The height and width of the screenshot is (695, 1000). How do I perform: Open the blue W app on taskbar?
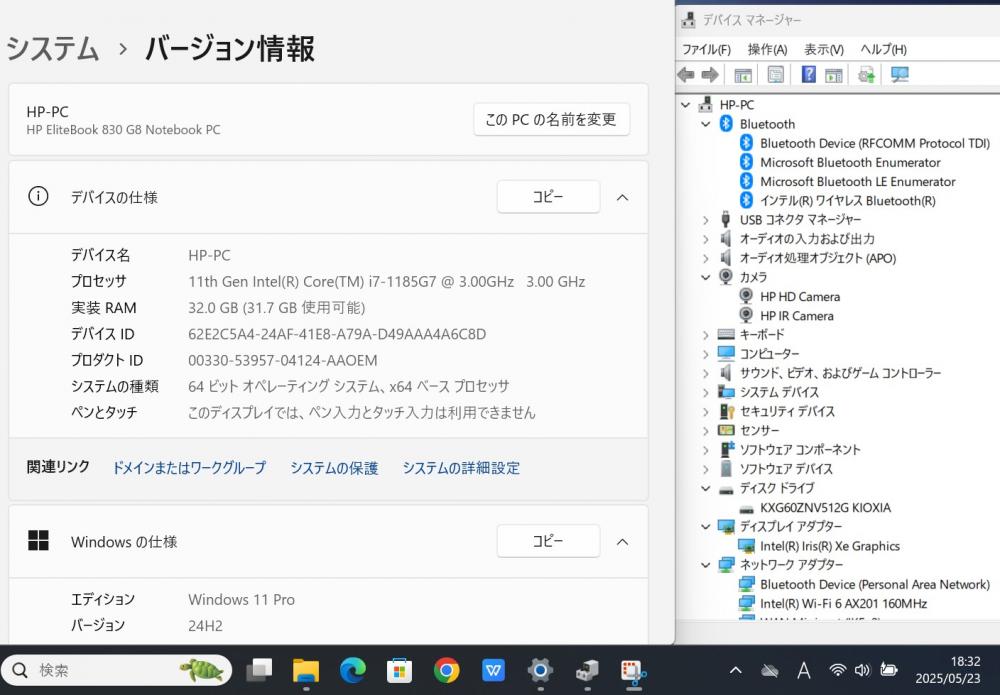pos(493,671)
